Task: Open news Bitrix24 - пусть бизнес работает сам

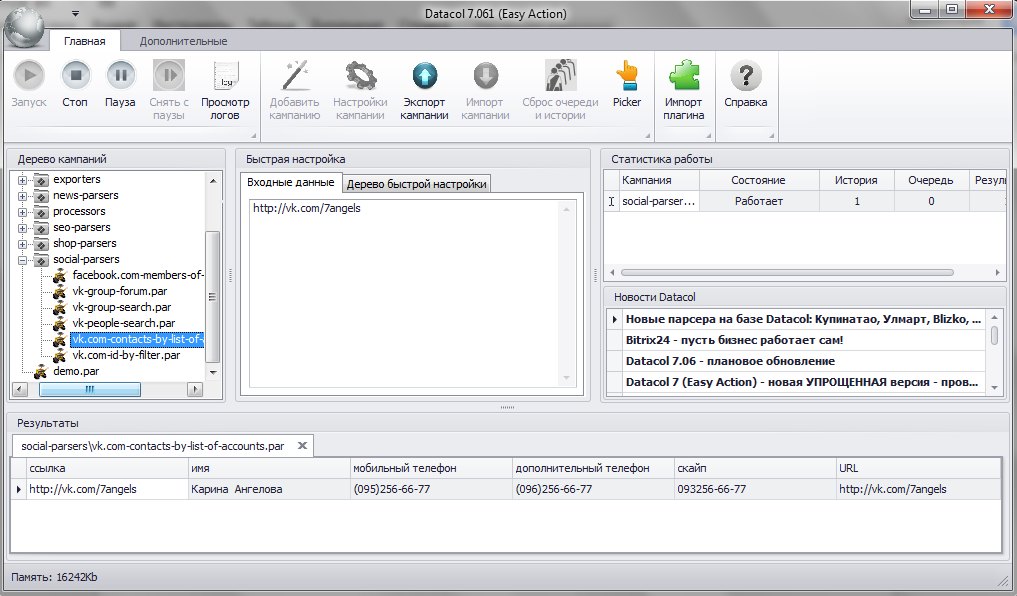Action: (x=803, y=340)
